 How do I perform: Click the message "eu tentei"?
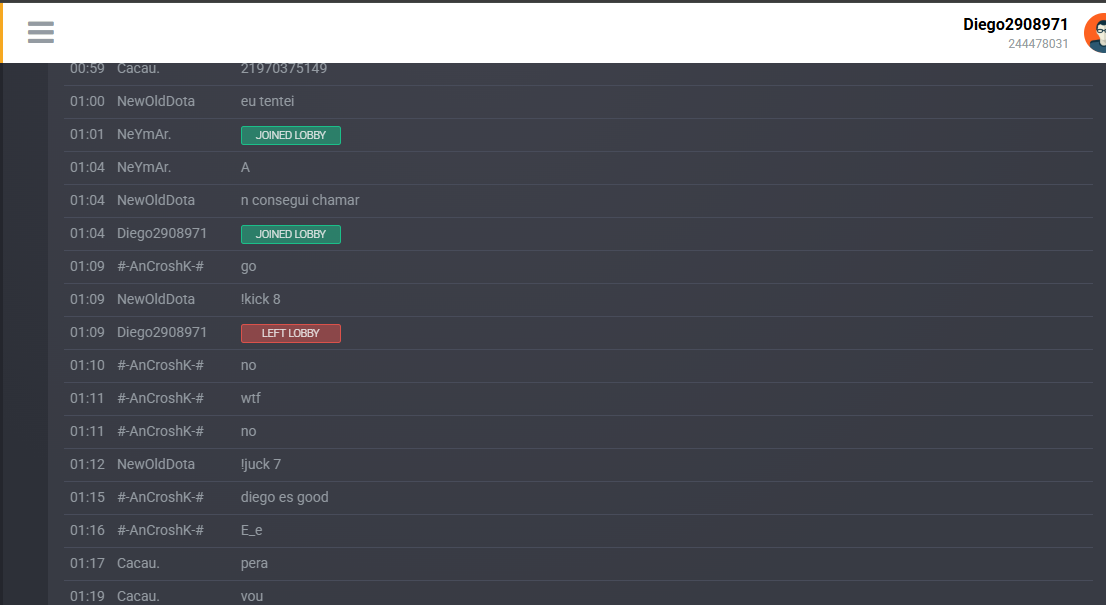pos(267,101)
